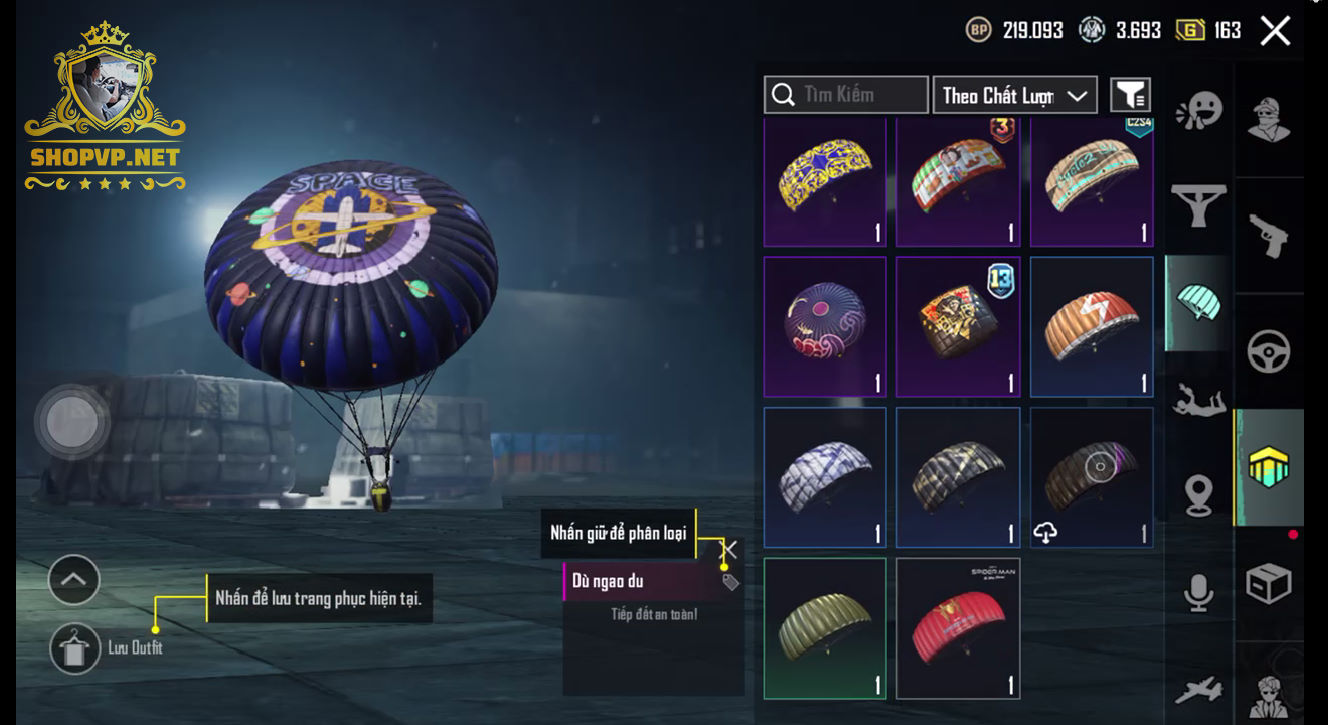The image size is (1328, 725).
Task: Select the microphone voice pack category
Action: (1199, 592)
